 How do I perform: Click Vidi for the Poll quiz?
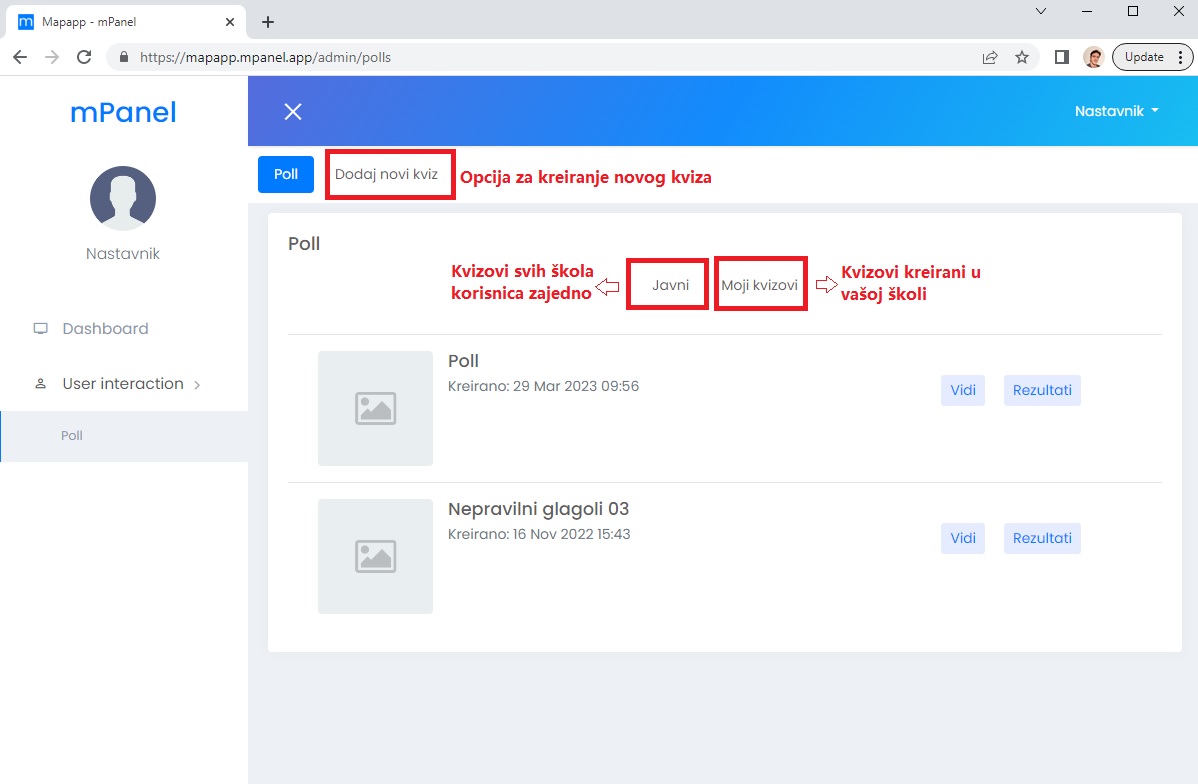click(963, 390)
